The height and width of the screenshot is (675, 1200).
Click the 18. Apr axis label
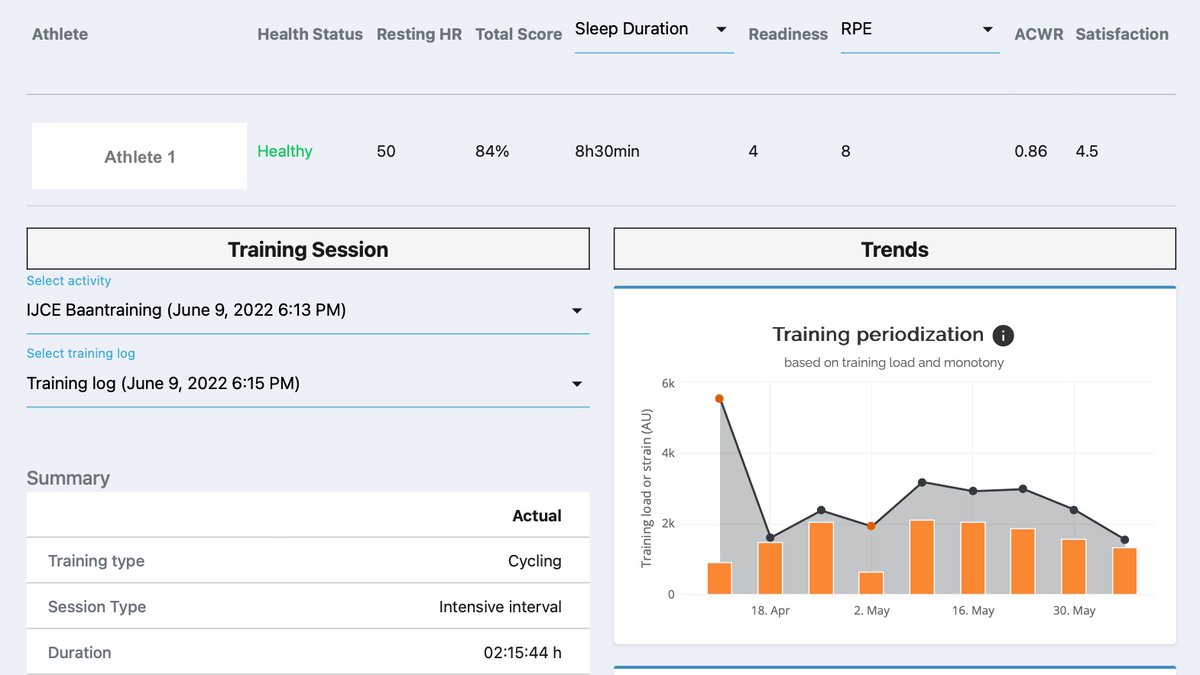[x=770, y=611]
